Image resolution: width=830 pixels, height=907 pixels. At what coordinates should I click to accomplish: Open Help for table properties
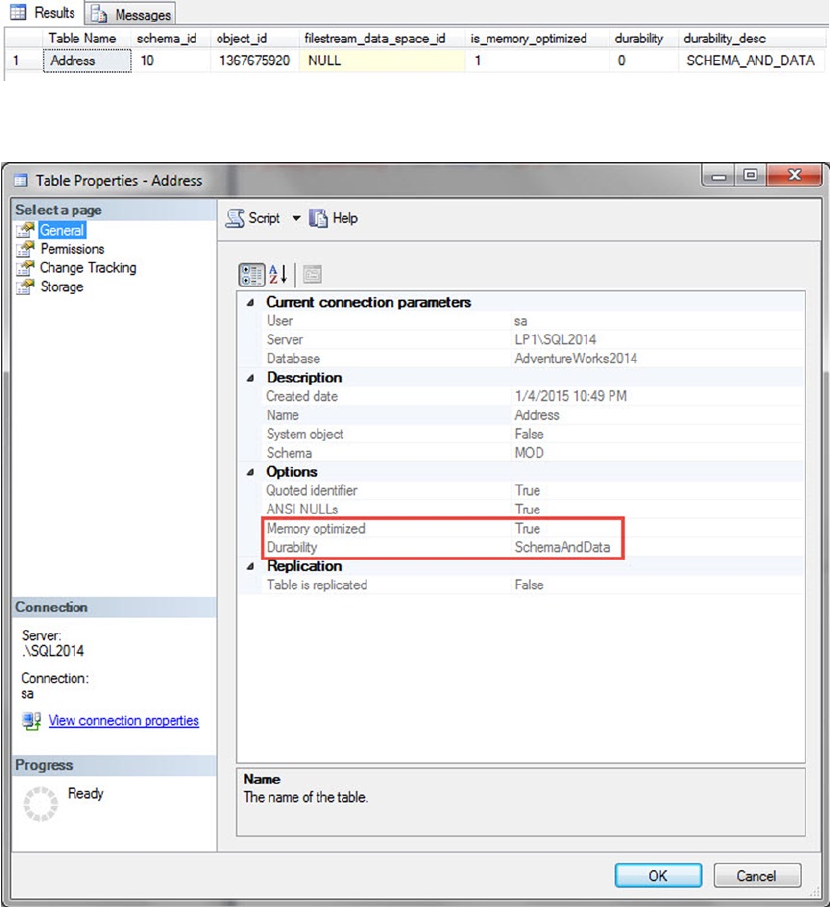pyautogui.click(x=333, y=218)
